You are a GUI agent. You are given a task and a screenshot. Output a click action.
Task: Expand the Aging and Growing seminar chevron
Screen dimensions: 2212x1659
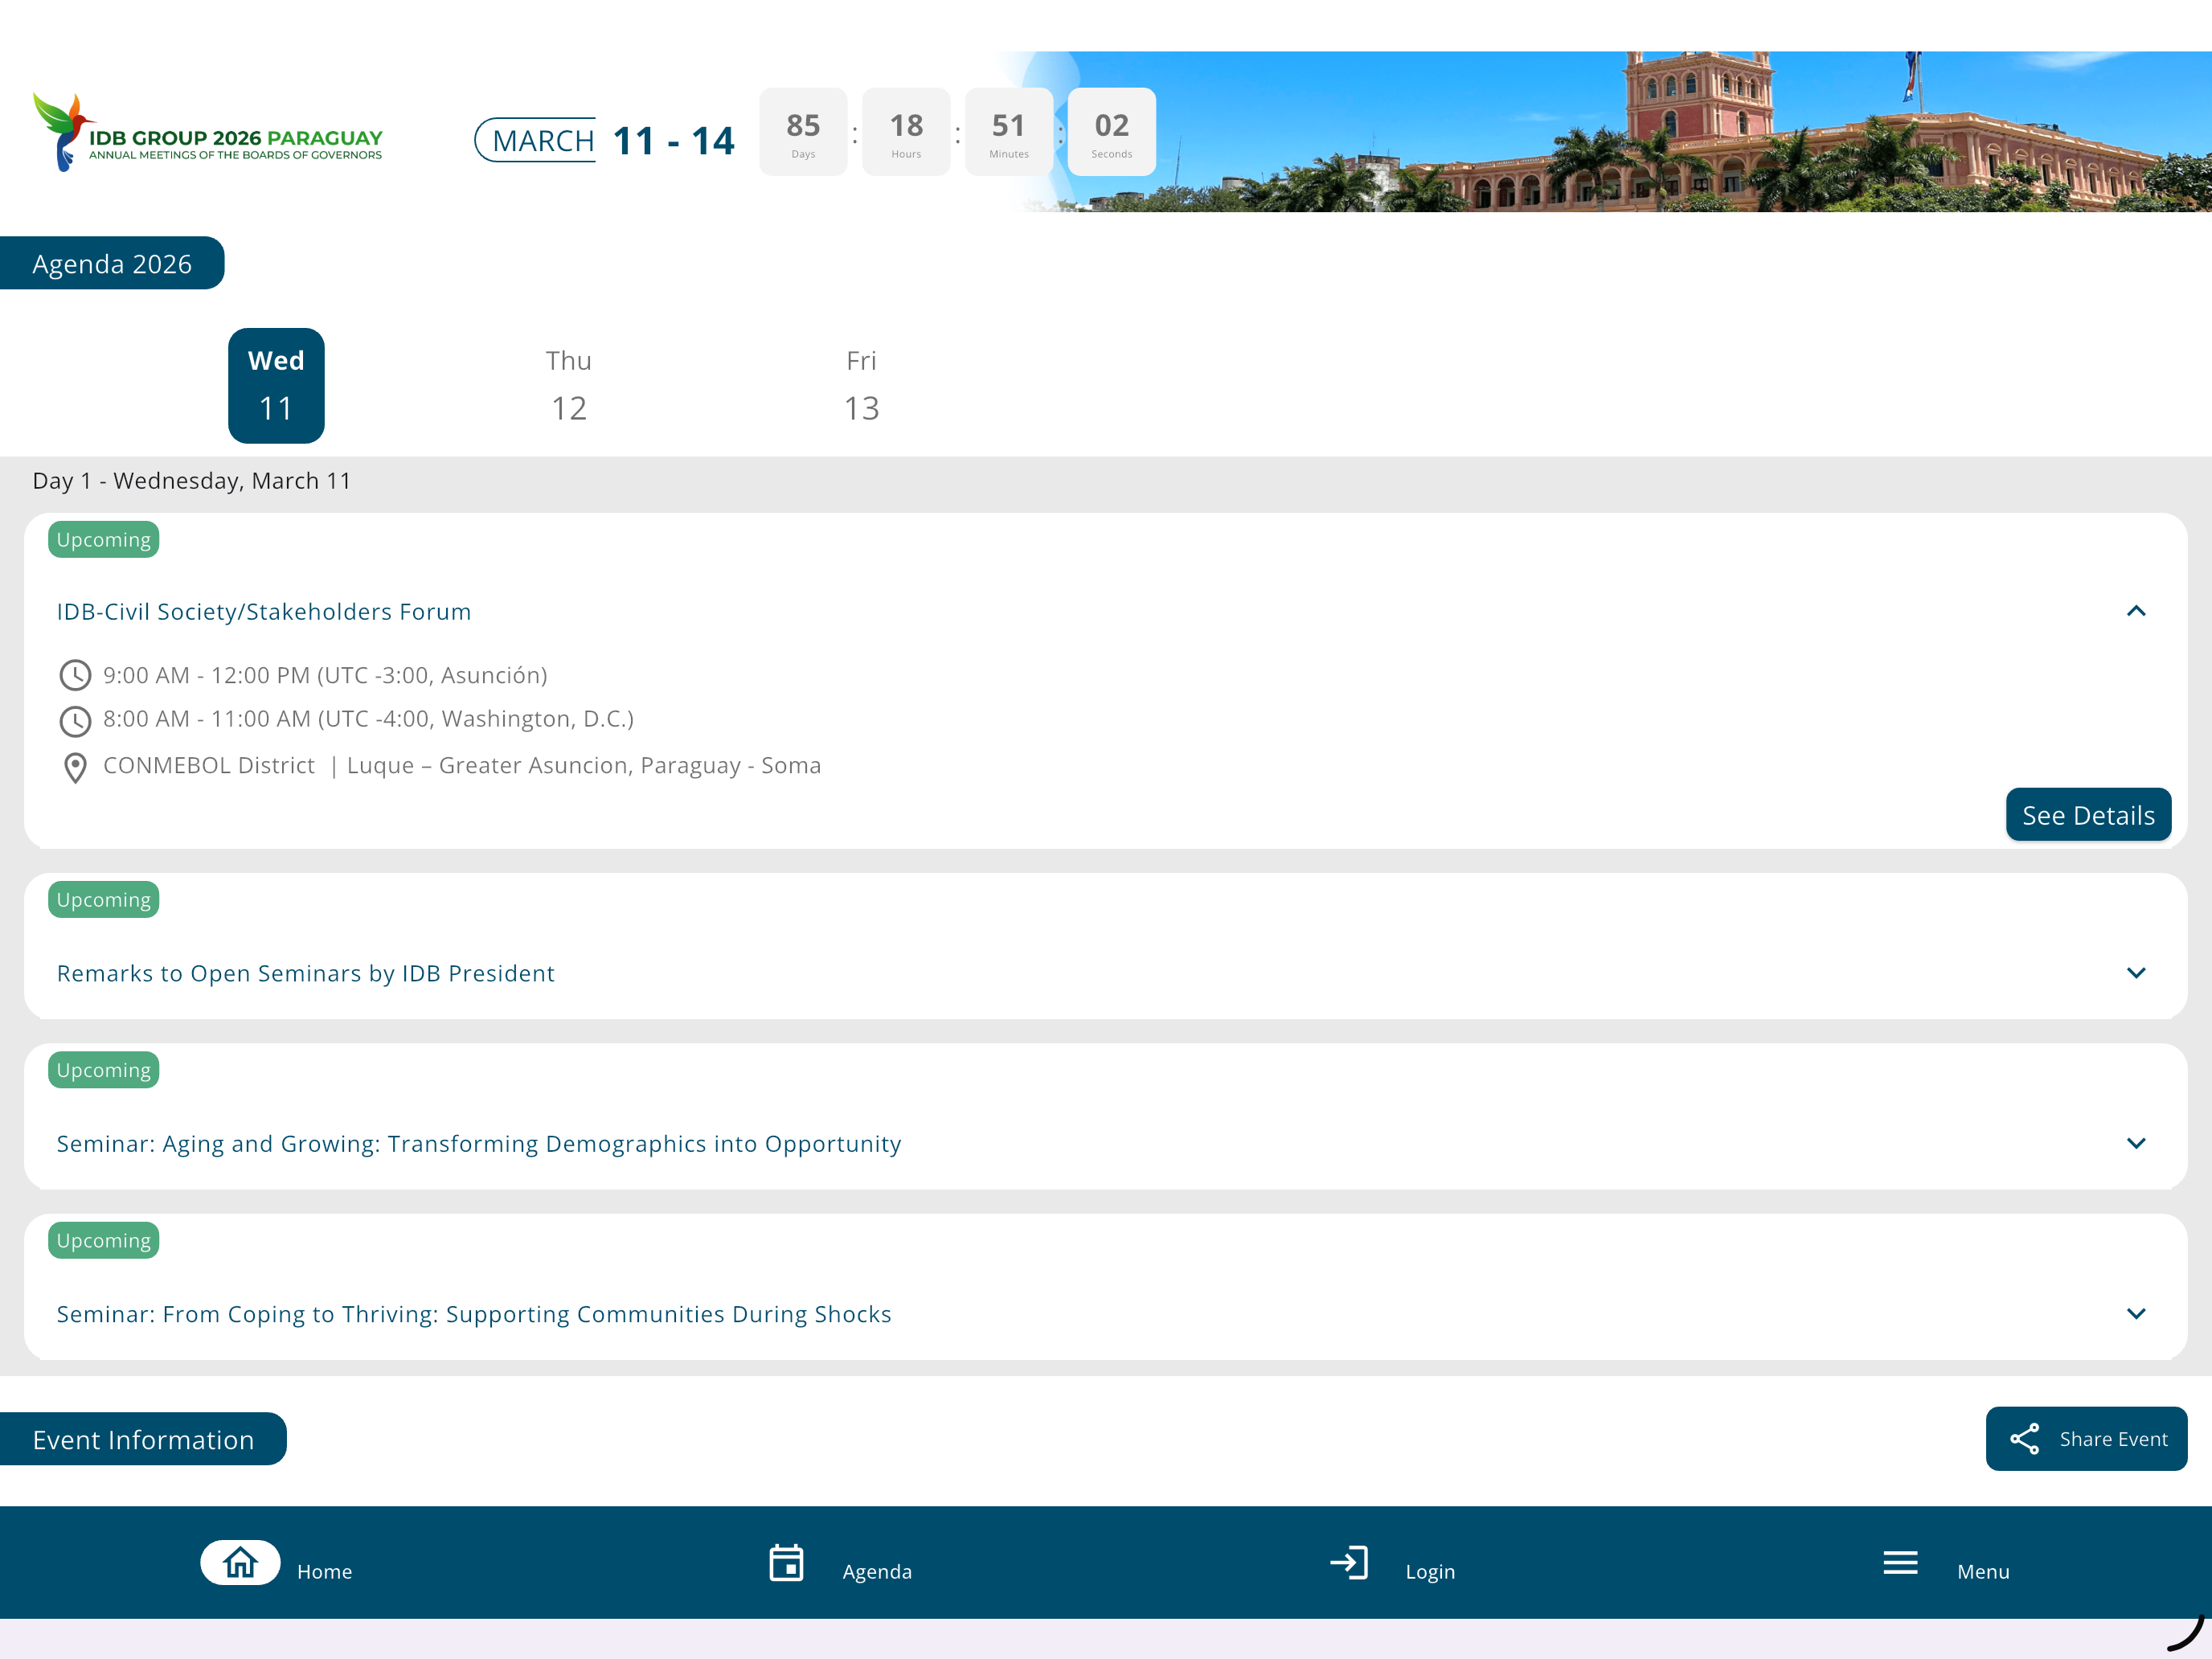coord(2136,1143)
